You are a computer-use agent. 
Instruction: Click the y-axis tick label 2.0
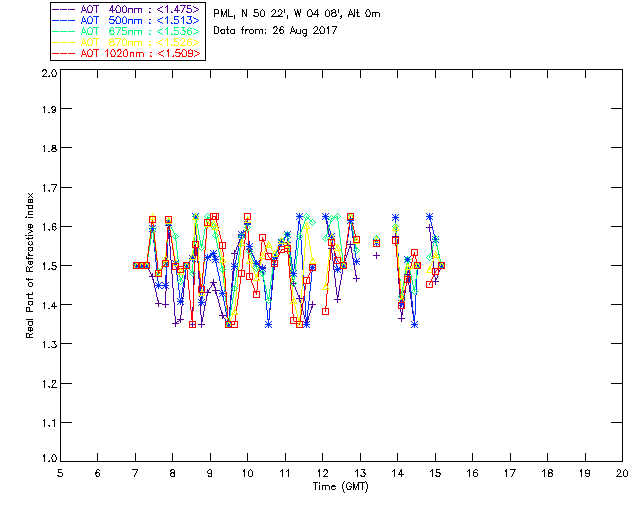(x=49, y=73)
